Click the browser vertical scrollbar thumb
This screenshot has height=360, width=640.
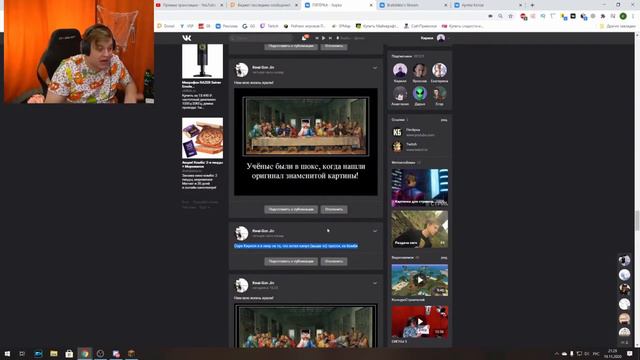[637, 220]
